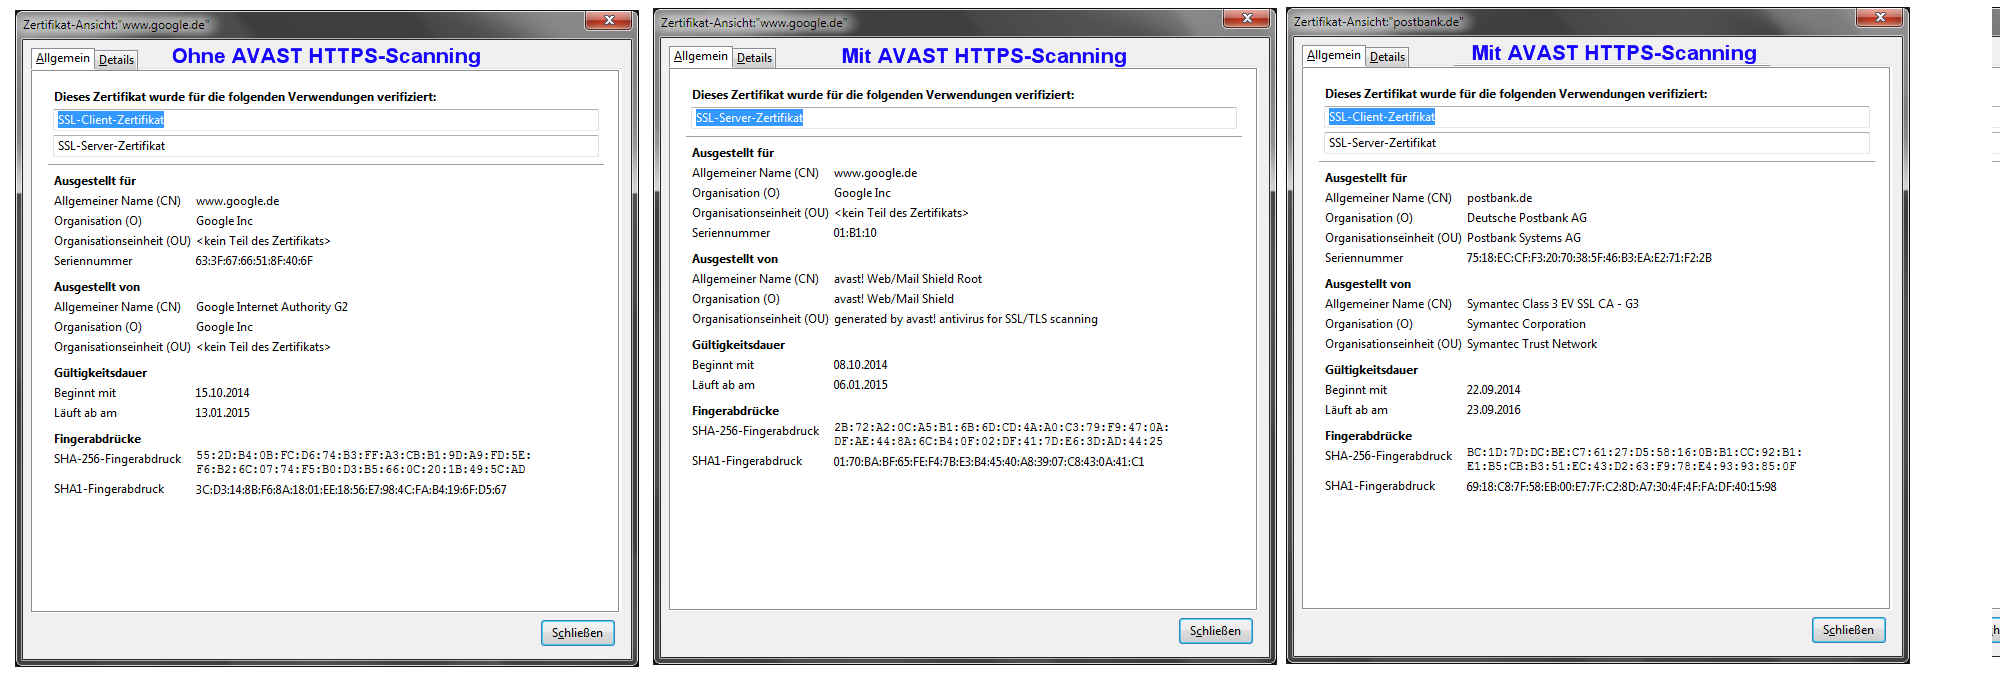The height and width of the screenshot is (681, 2000).
Task: Select Allgemein tab in the postbank.de window
Action: tap(1334, 55)
